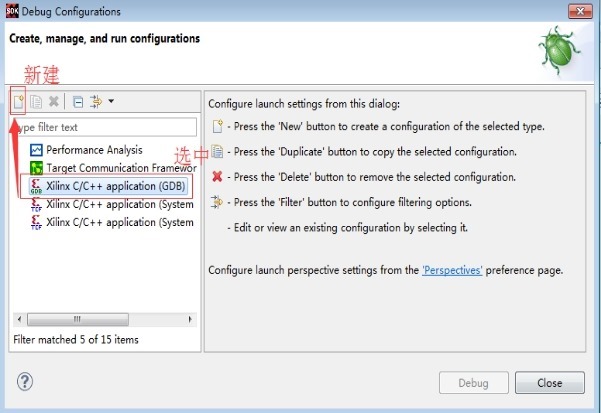Click 'Filter matched 5 of 15 items' text
The image size is (601, 413).
[x=76, y=339]
